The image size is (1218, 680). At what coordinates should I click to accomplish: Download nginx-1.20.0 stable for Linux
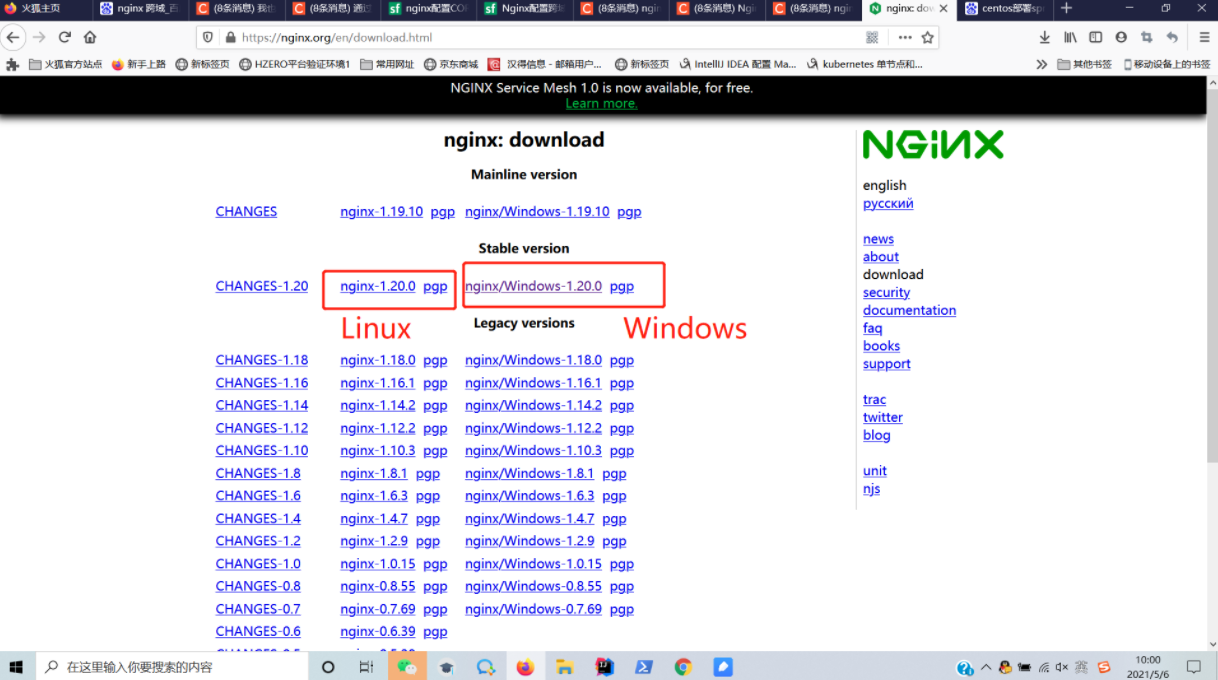377,286
